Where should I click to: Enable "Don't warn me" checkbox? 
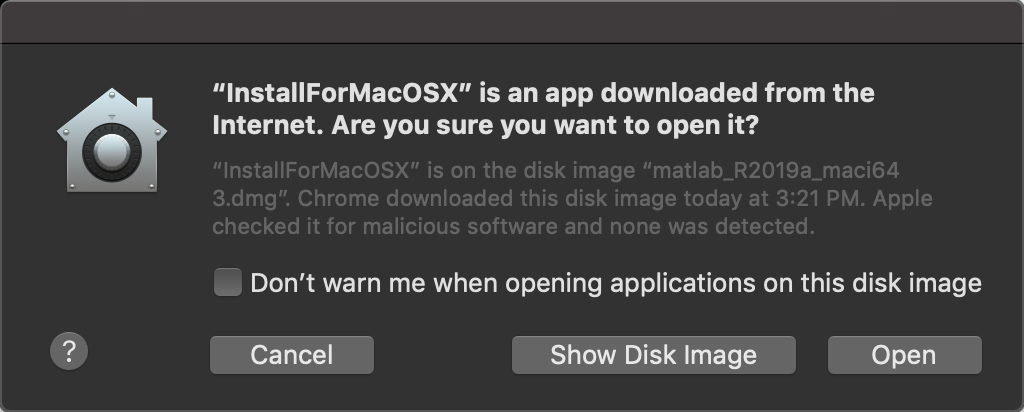pos(228,283)
